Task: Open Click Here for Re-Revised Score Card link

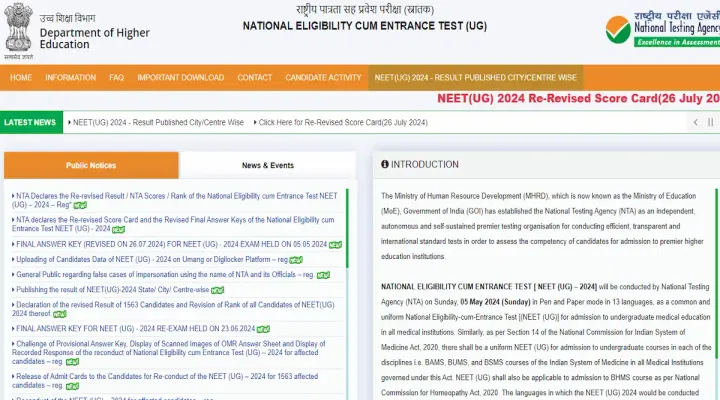Action: pos(343,123)
